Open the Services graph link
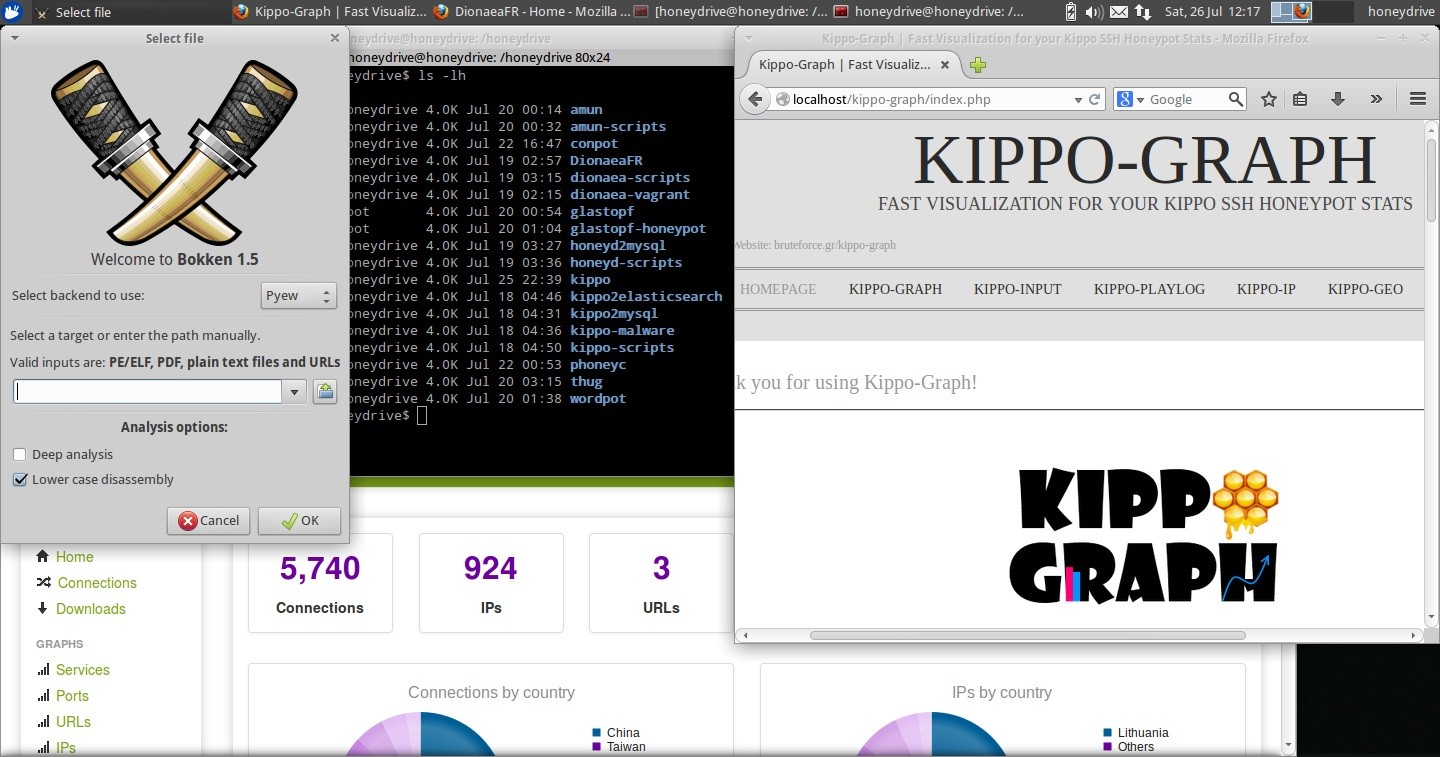The height and width of the screenshot is (757, 1440). click(x=83, y=670)
